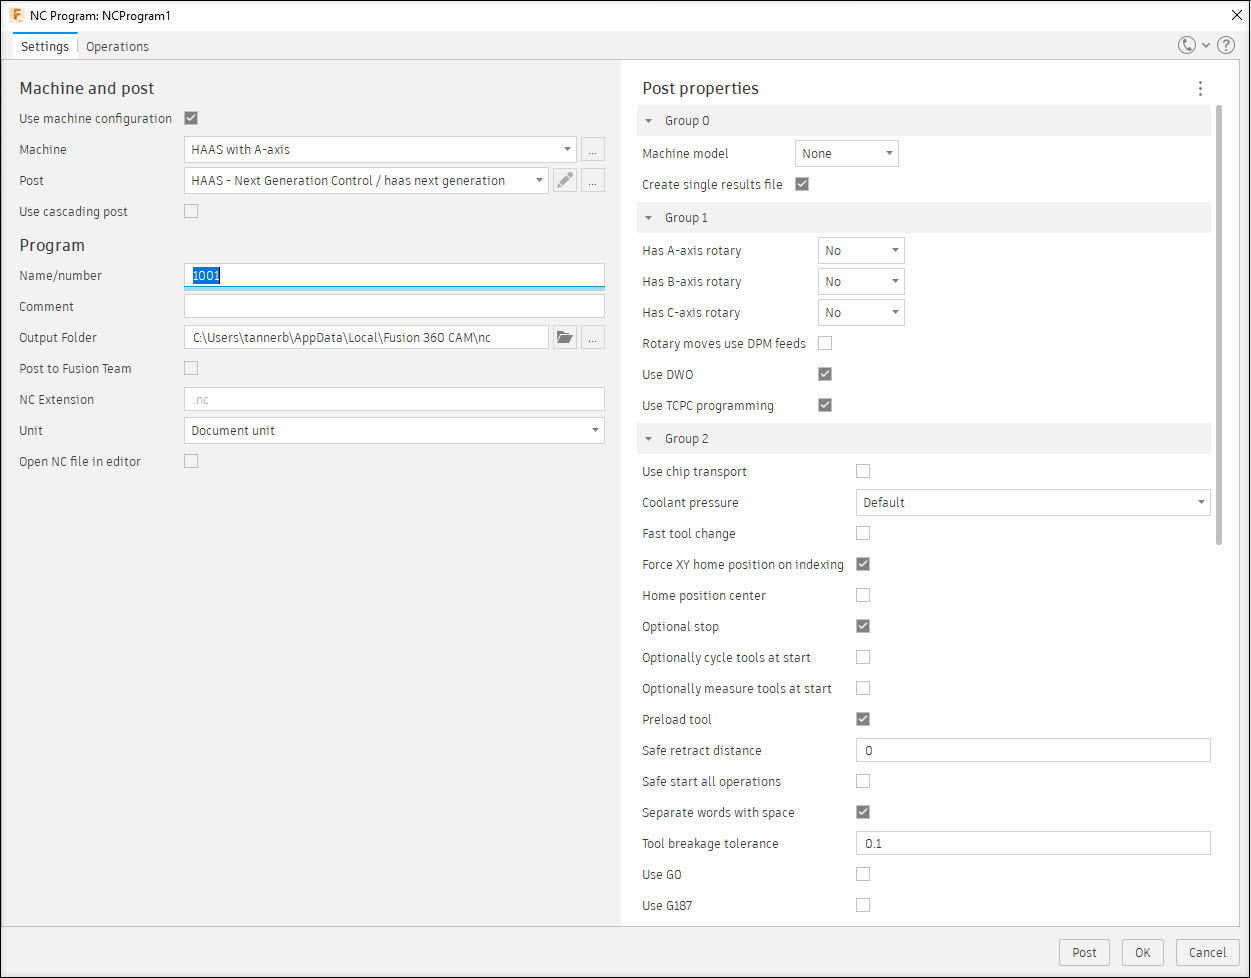Open the Post properties three-dot menu

(x=1200, y=89)
